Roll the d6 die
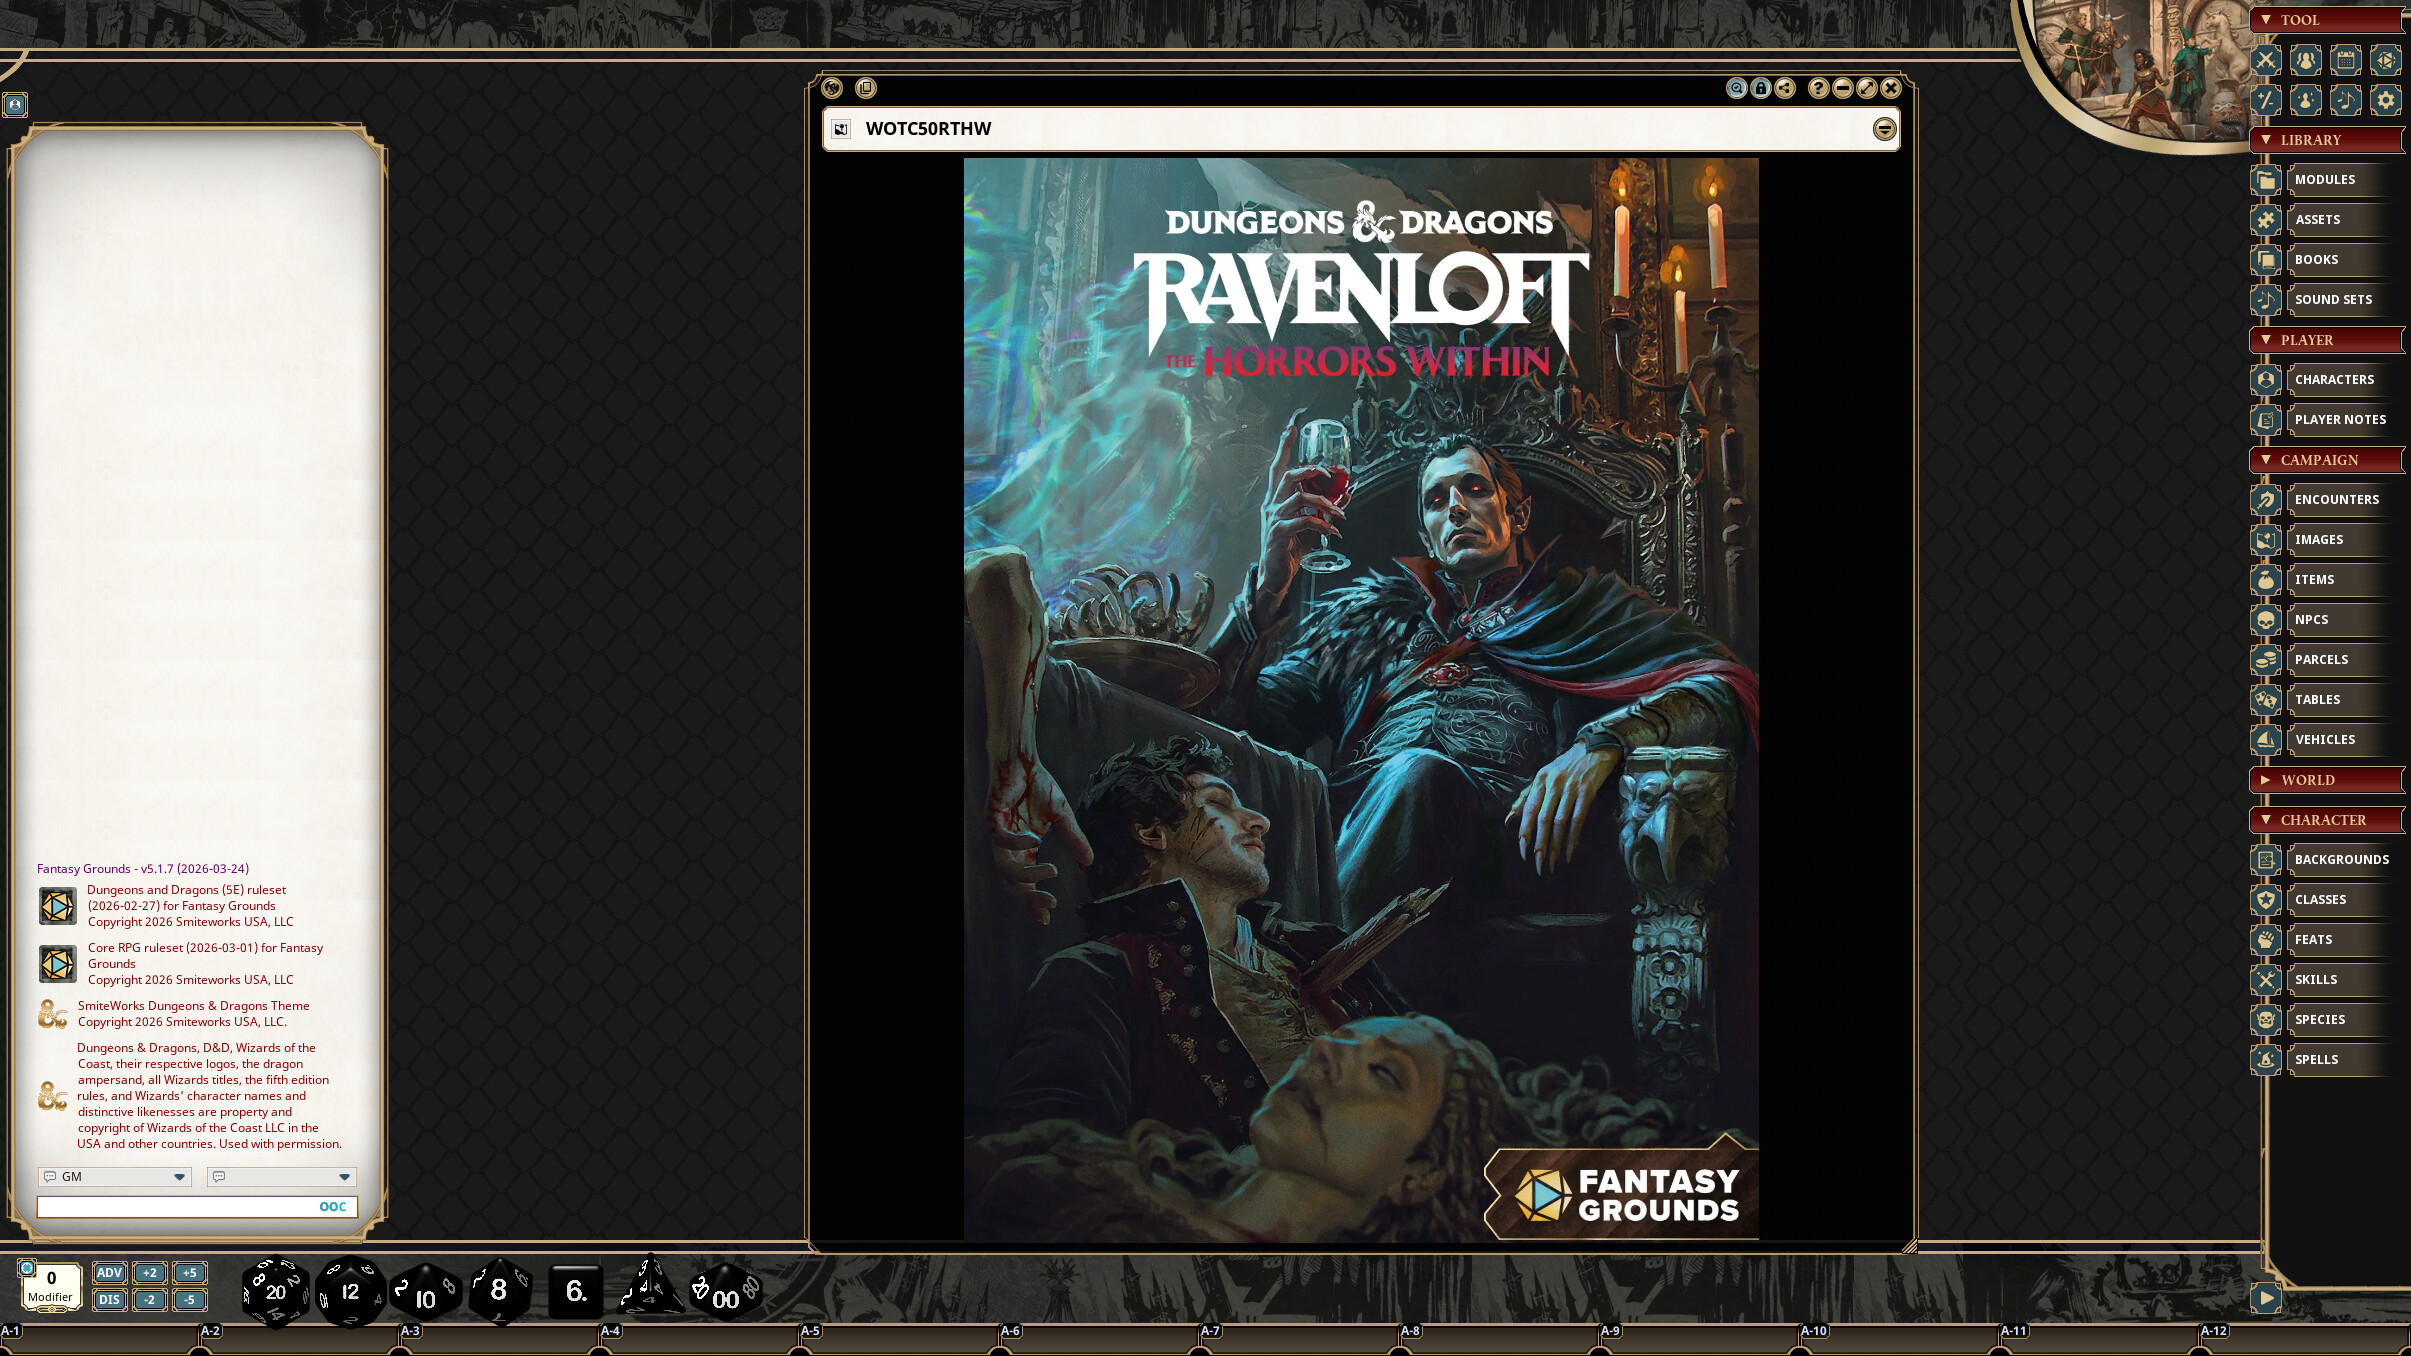The image size is (2411, 1356). (576, 1291)
